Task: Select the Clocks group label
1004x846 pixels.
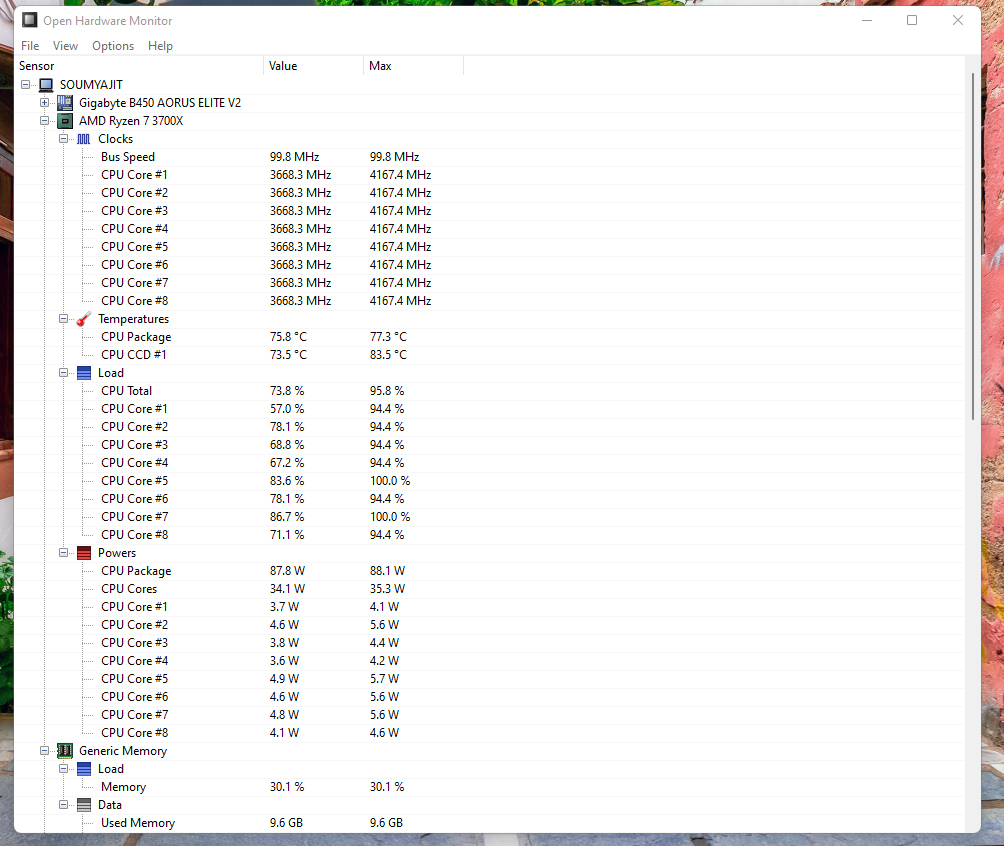Action: click(115, 139)
